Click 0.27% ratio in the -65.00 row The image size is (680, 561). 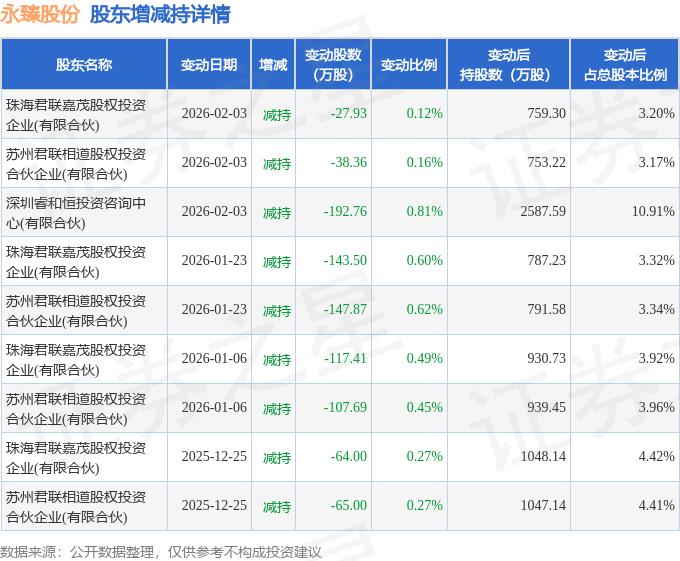[425, 505]
